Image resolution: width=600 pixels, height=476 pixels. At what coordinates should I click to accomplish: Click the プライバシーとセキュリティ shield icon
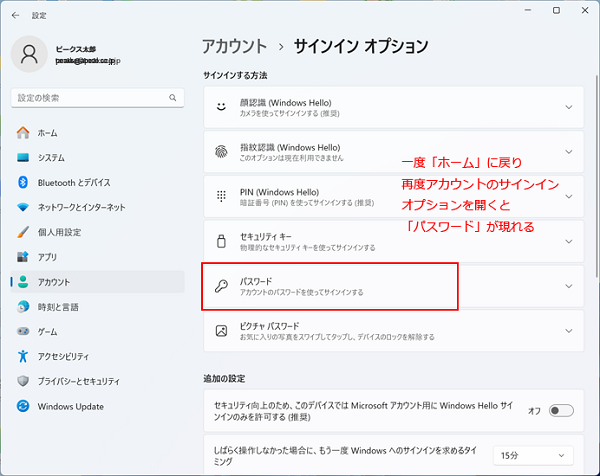[x=22, y=381]
